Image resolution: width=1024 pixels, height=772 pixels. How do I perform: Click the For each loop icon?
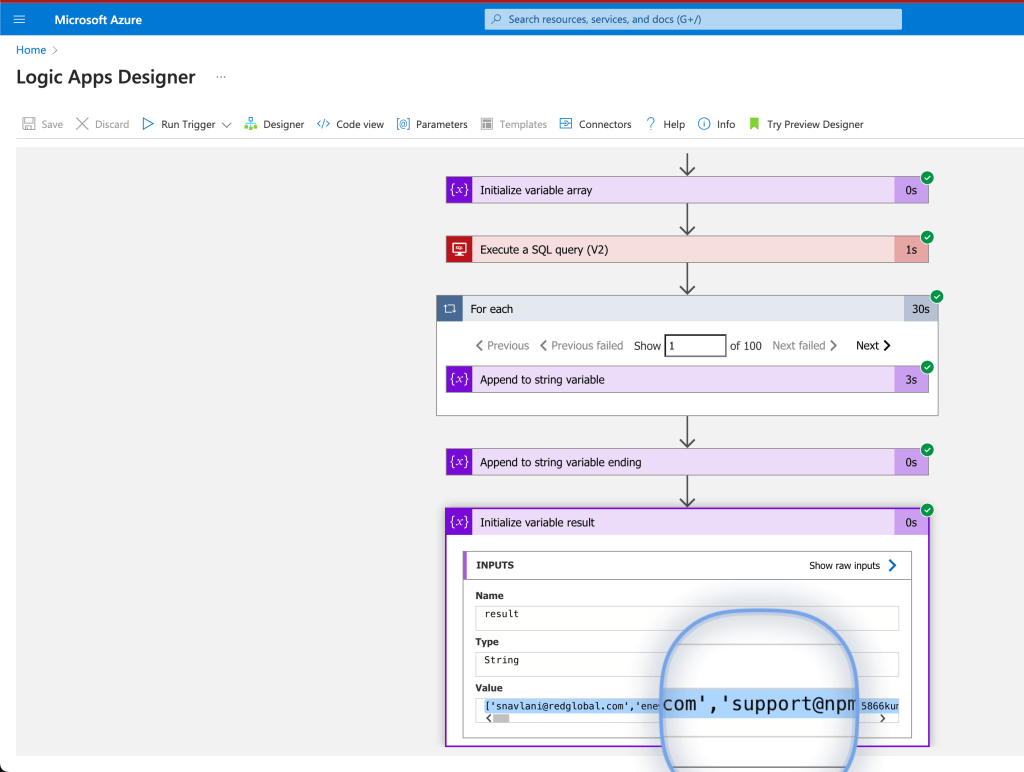coord(450,309)
